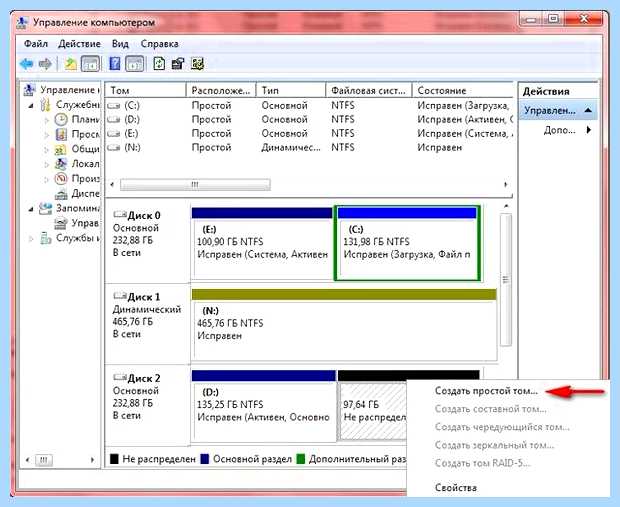Click the Refresh toolbar icon

click(159, 64)
